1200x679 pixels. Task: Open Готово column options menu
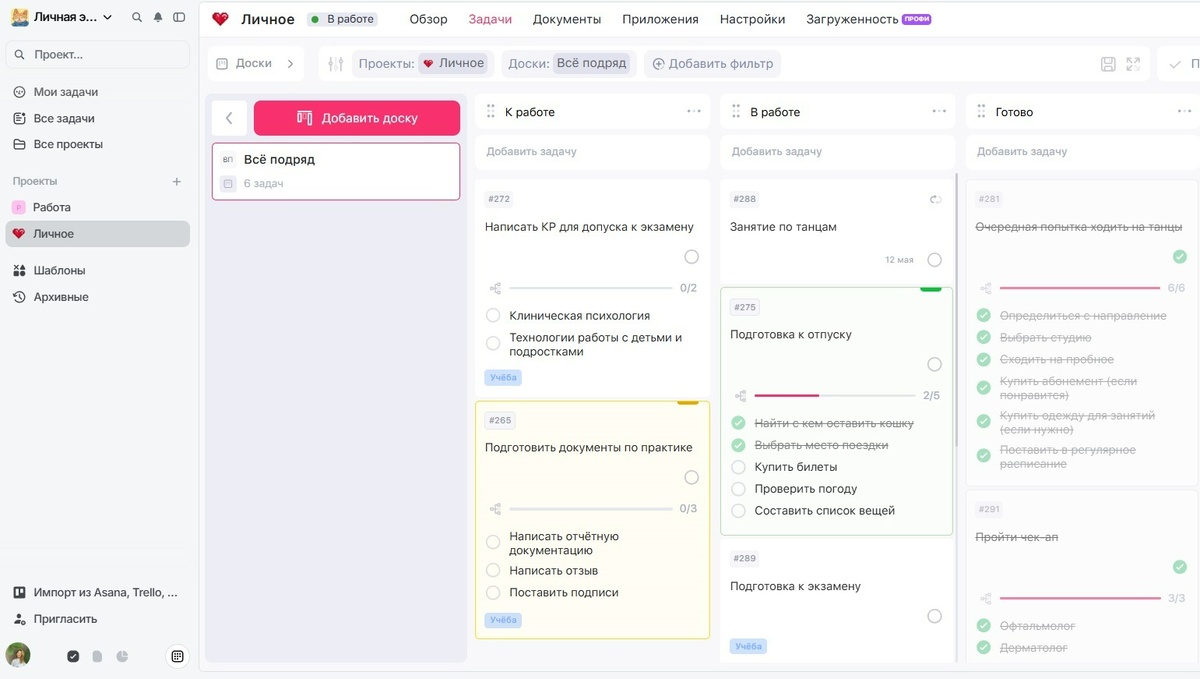tap(1184, 111)
